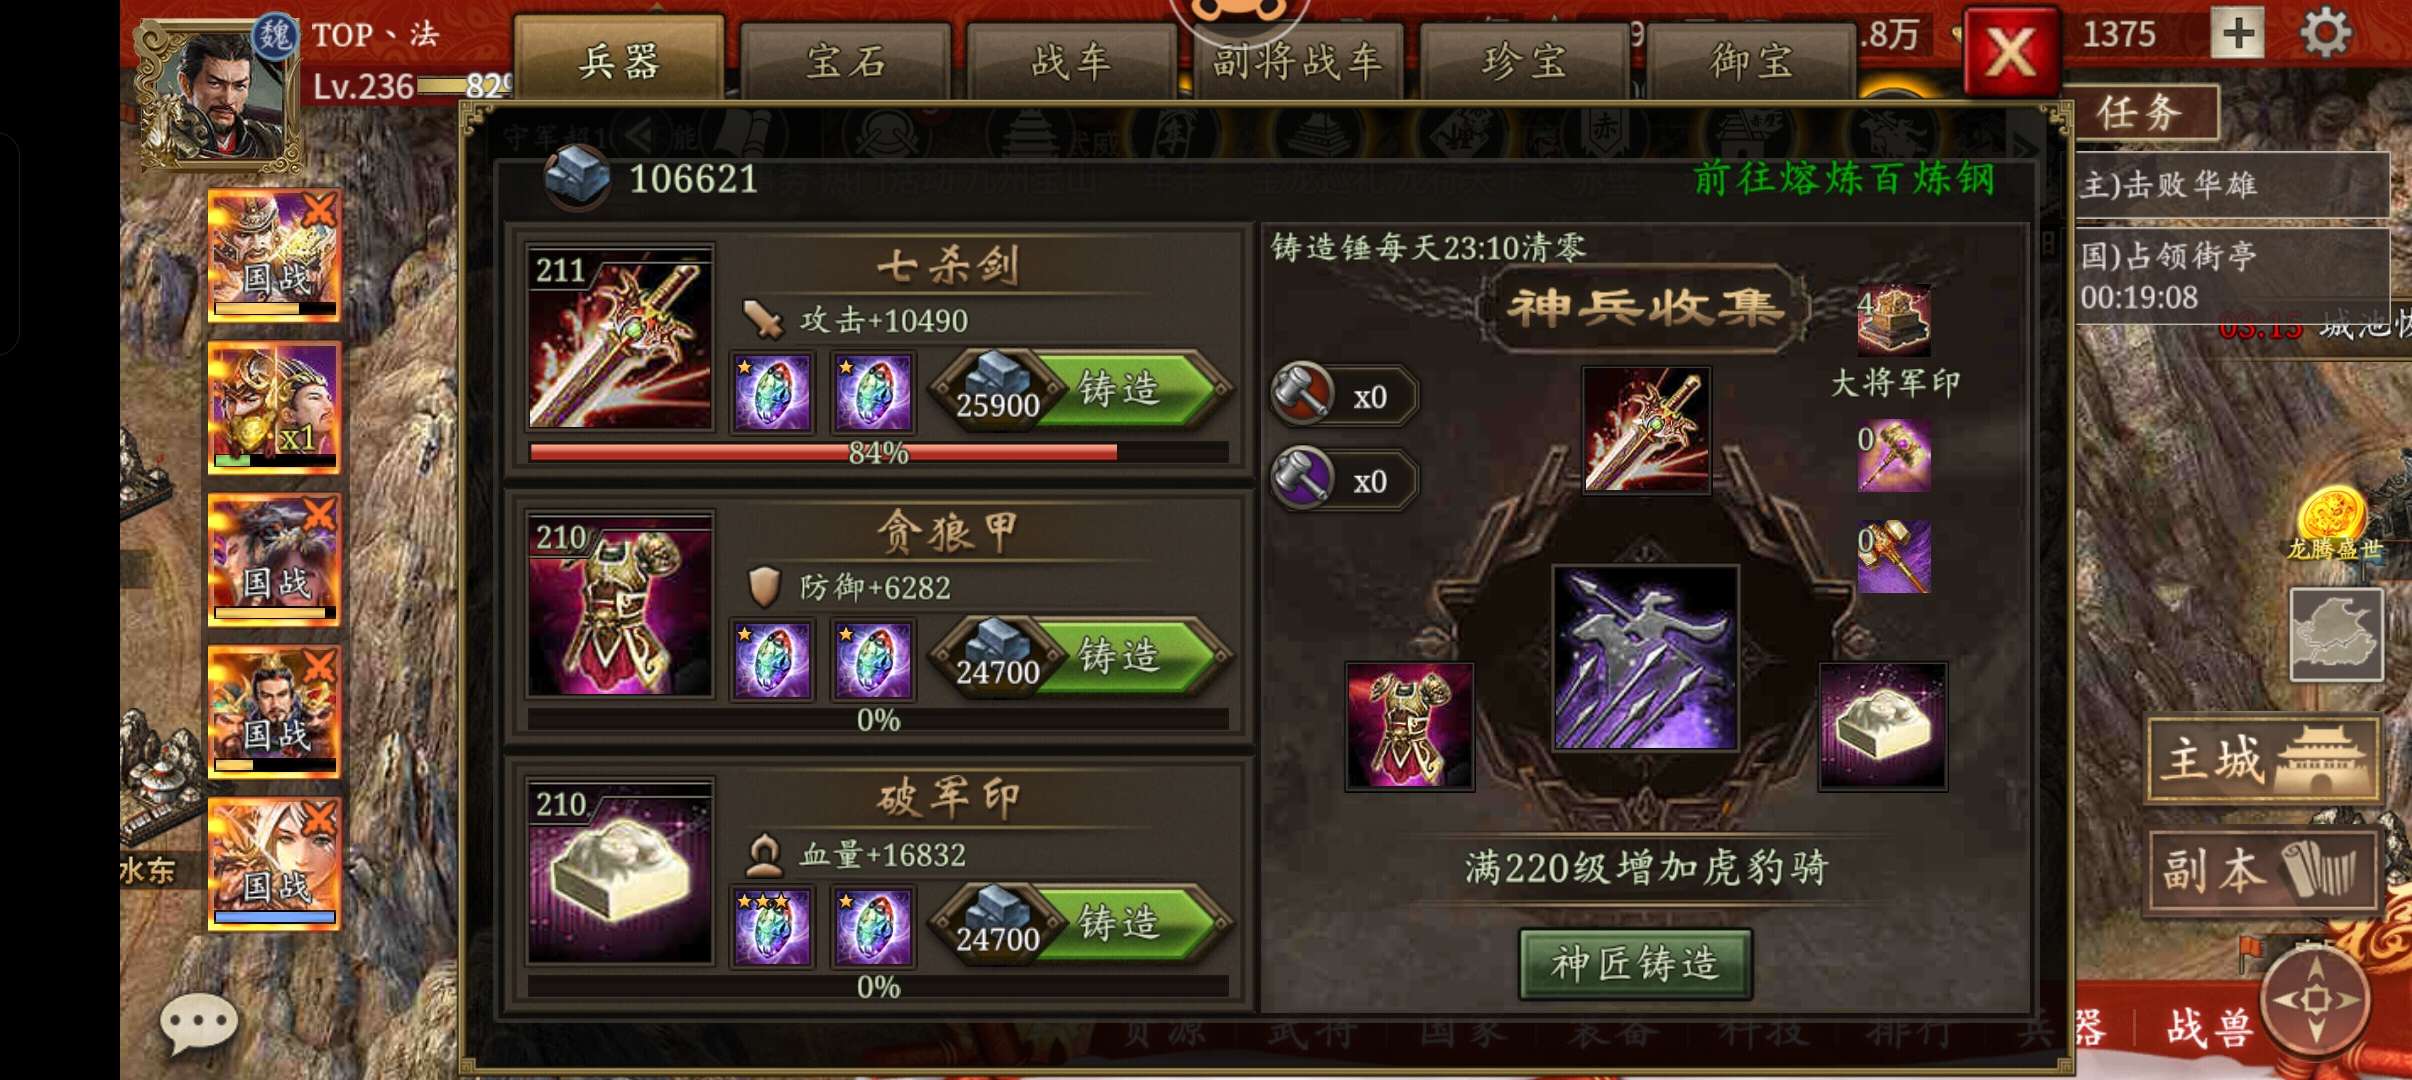The image size is (2412, 1080).
Task: Tap the 龙腾盛世 gold coin icon
Action: [x=2332, y=516]
